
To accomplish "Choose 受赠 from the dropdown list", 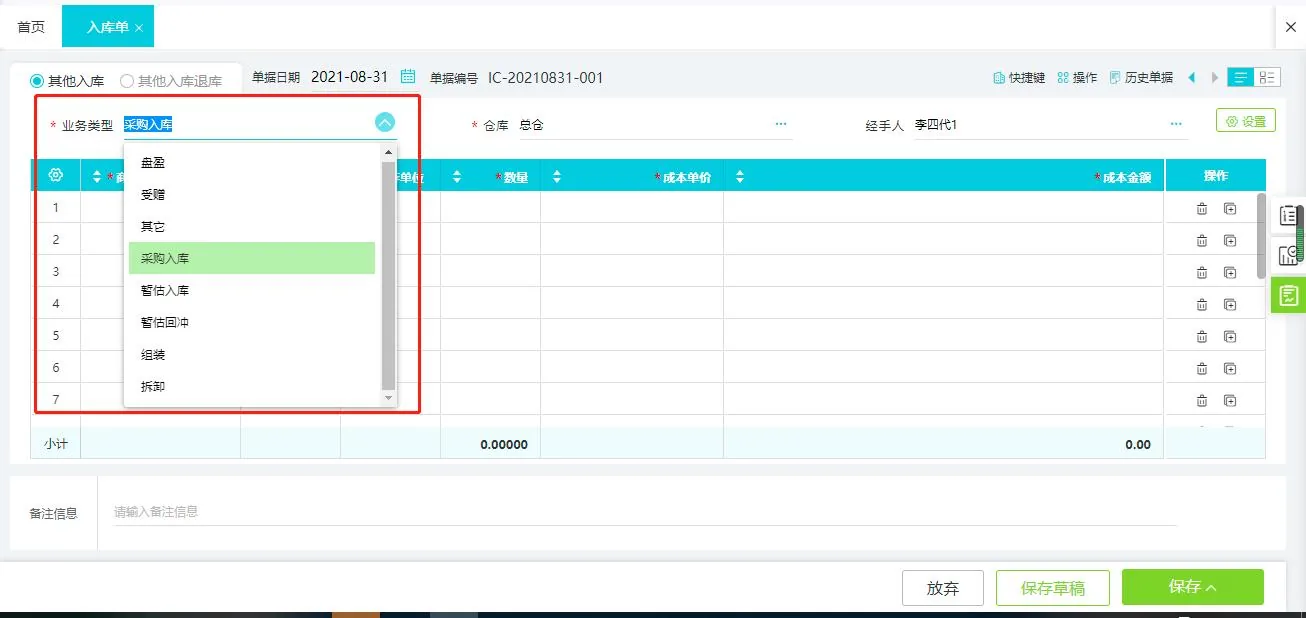I will [252, 194].
